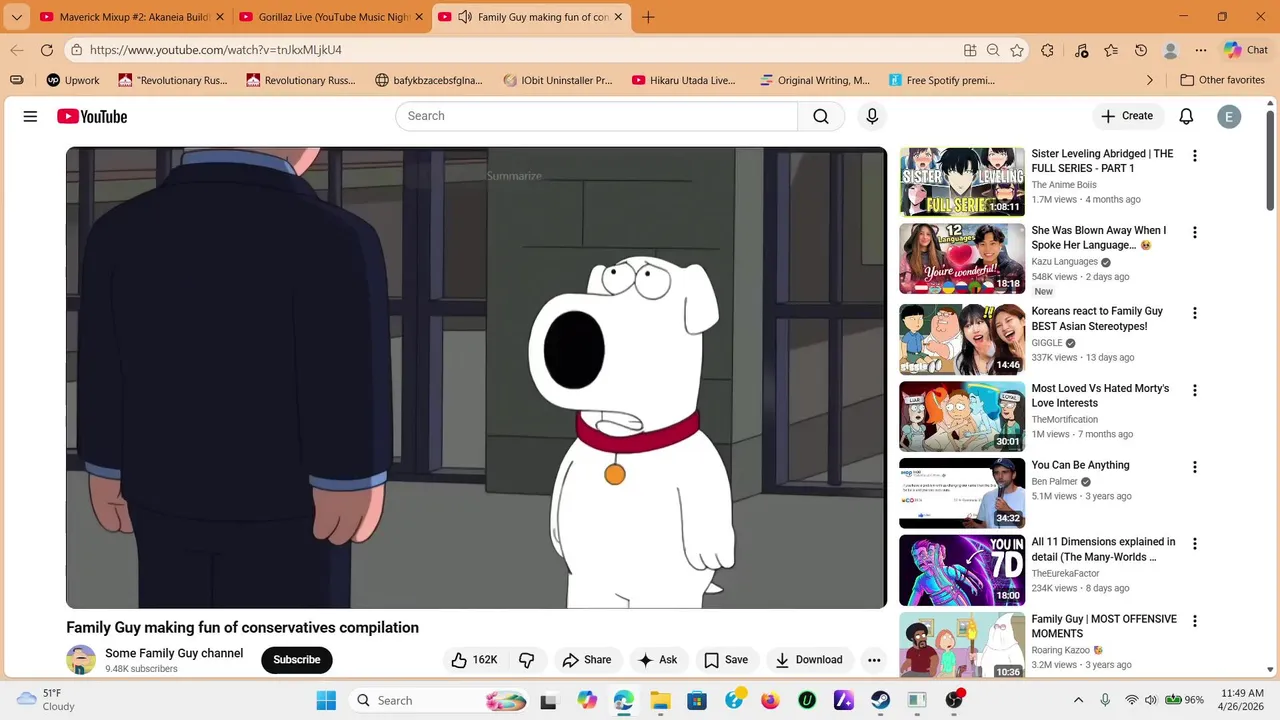Click the zoom out magnifier in address bar
This screenshot has height=720, width=1280.
click(x=993, y=50)
